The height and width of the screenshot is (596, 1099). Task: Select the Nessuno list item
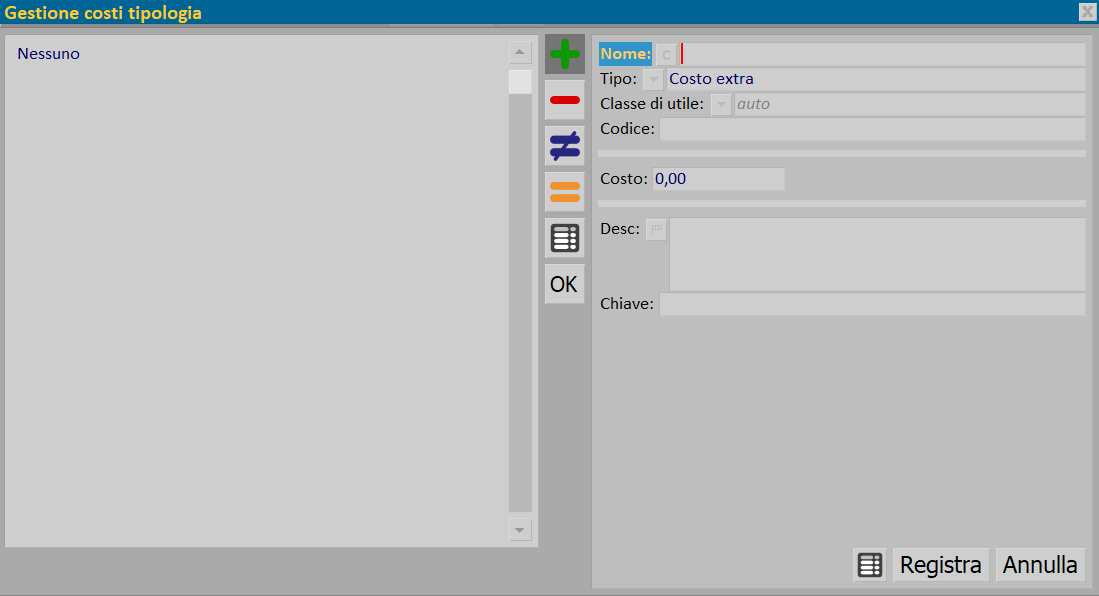tap(48, 54)
